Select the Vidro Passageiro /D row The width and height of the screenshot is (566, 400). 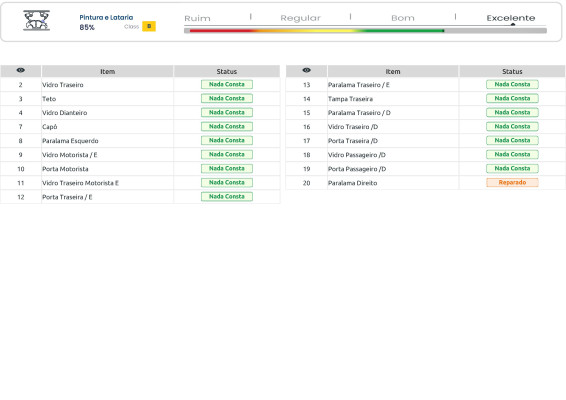coord(426,155)
